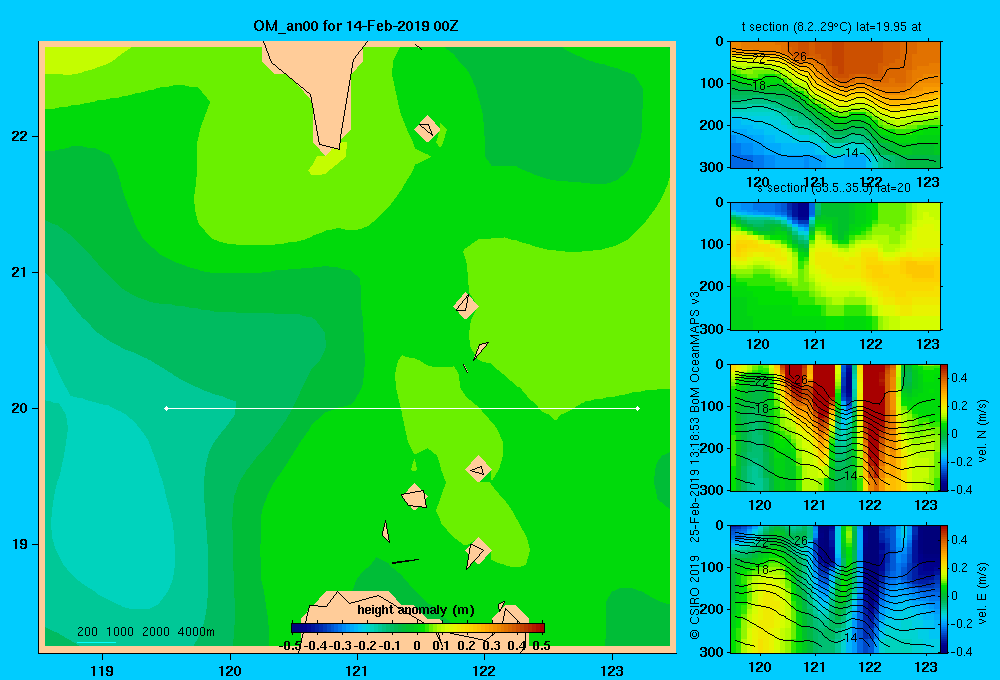Click the '4000m' bathymetry depth label
1000x680 pixels.
coord(196,632)
